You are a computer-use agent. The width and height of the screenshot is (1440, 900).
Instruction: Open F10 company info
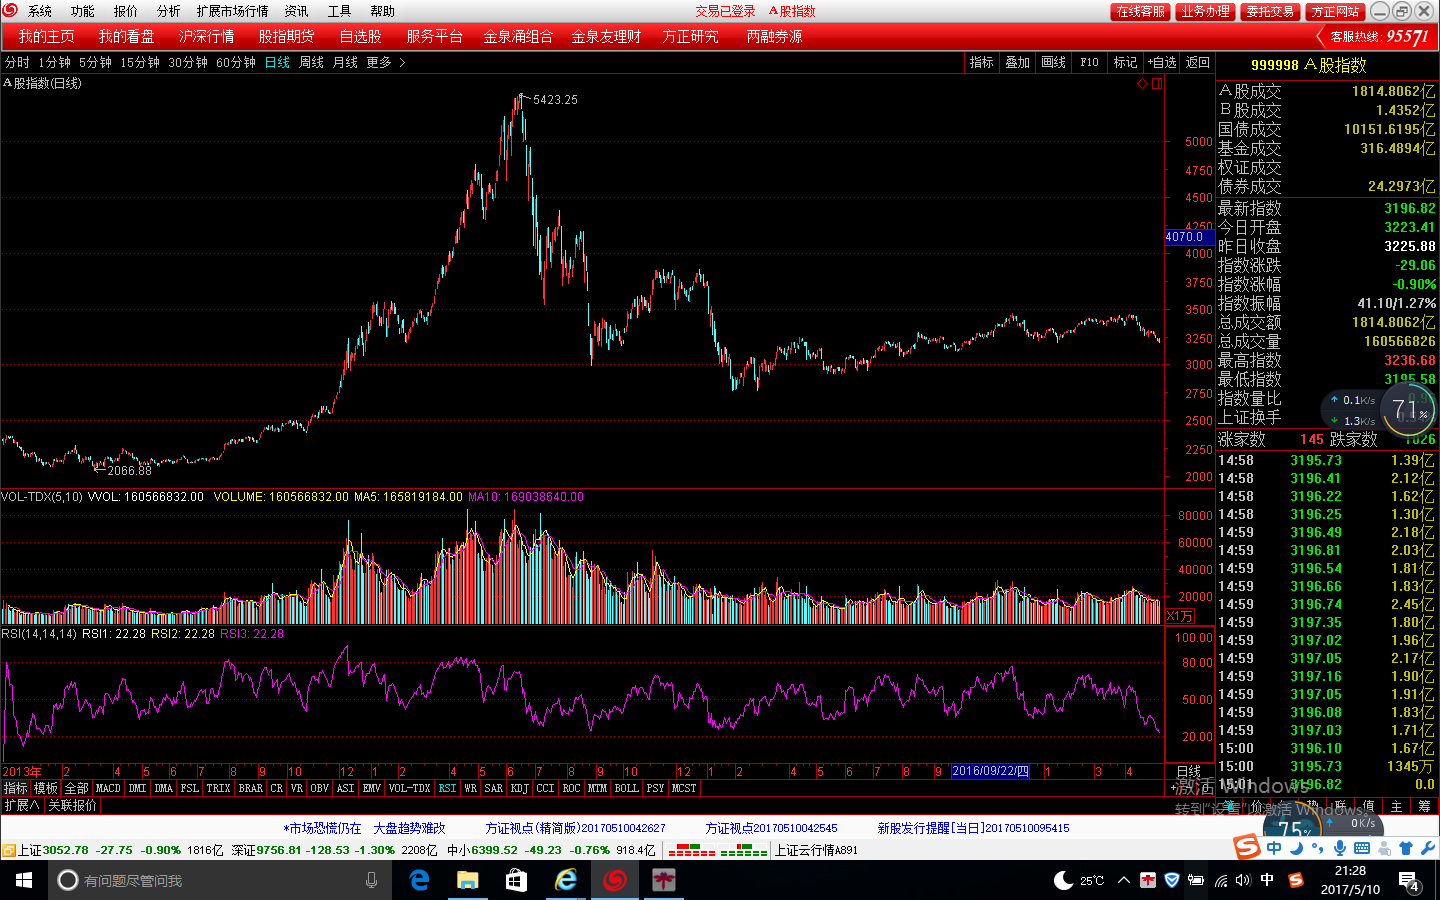pyautogui.click(x=1090, y=62)
